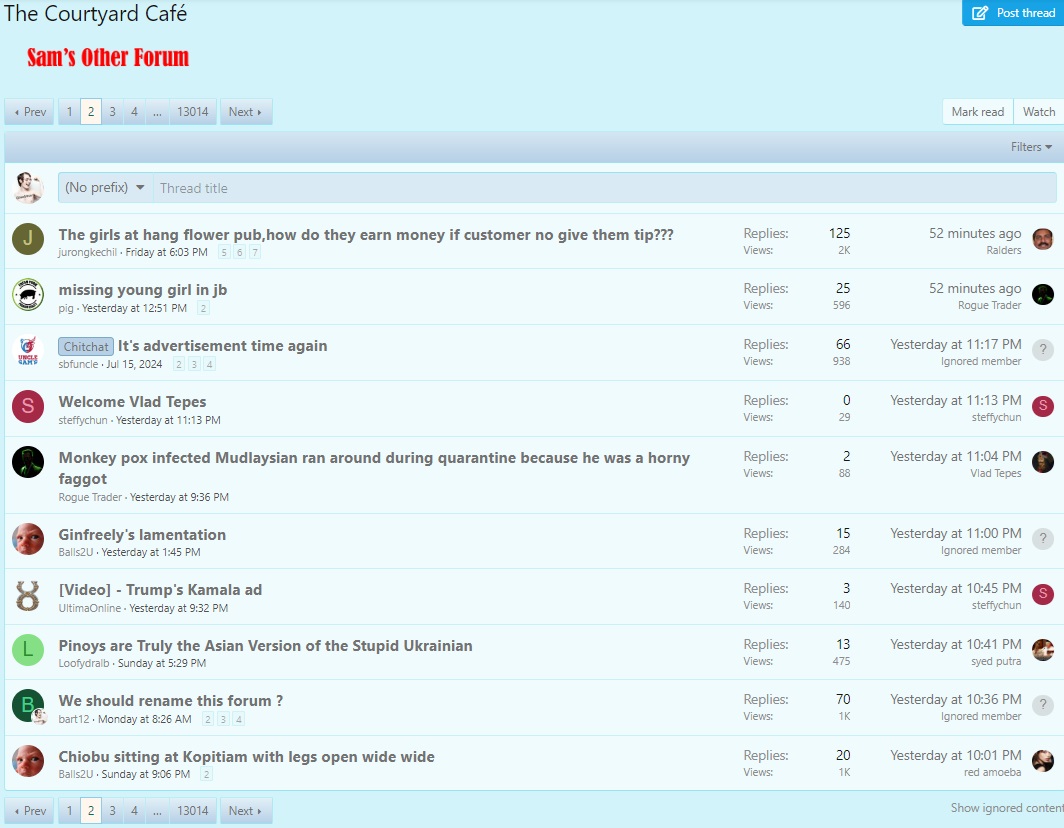The image size is (1064, 828).
Task: Click sbfuncle's Uncle Sam avatar
Action: [x=28, y=351]
